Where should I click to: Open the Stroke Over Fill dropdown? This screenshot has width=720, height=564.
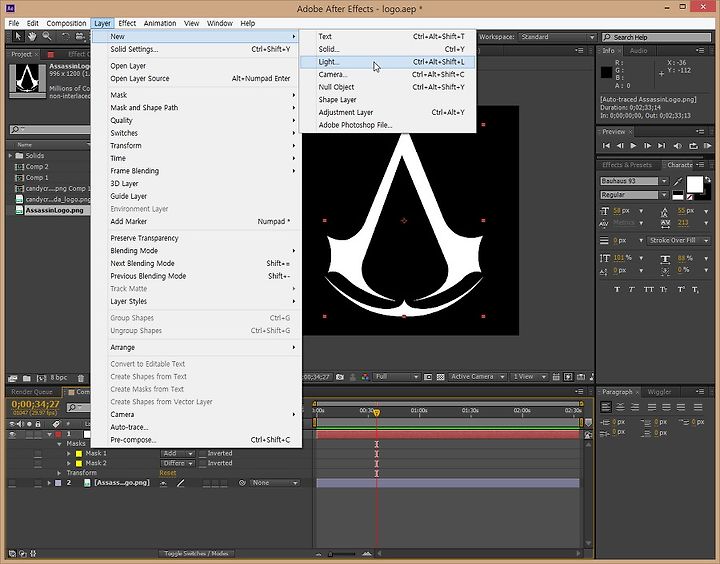coord(679,241)
